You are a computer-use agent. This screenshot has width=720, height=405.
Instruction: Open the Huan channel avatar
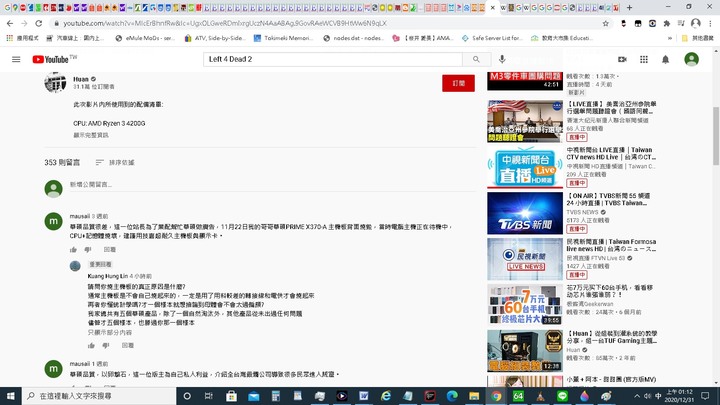55,83
